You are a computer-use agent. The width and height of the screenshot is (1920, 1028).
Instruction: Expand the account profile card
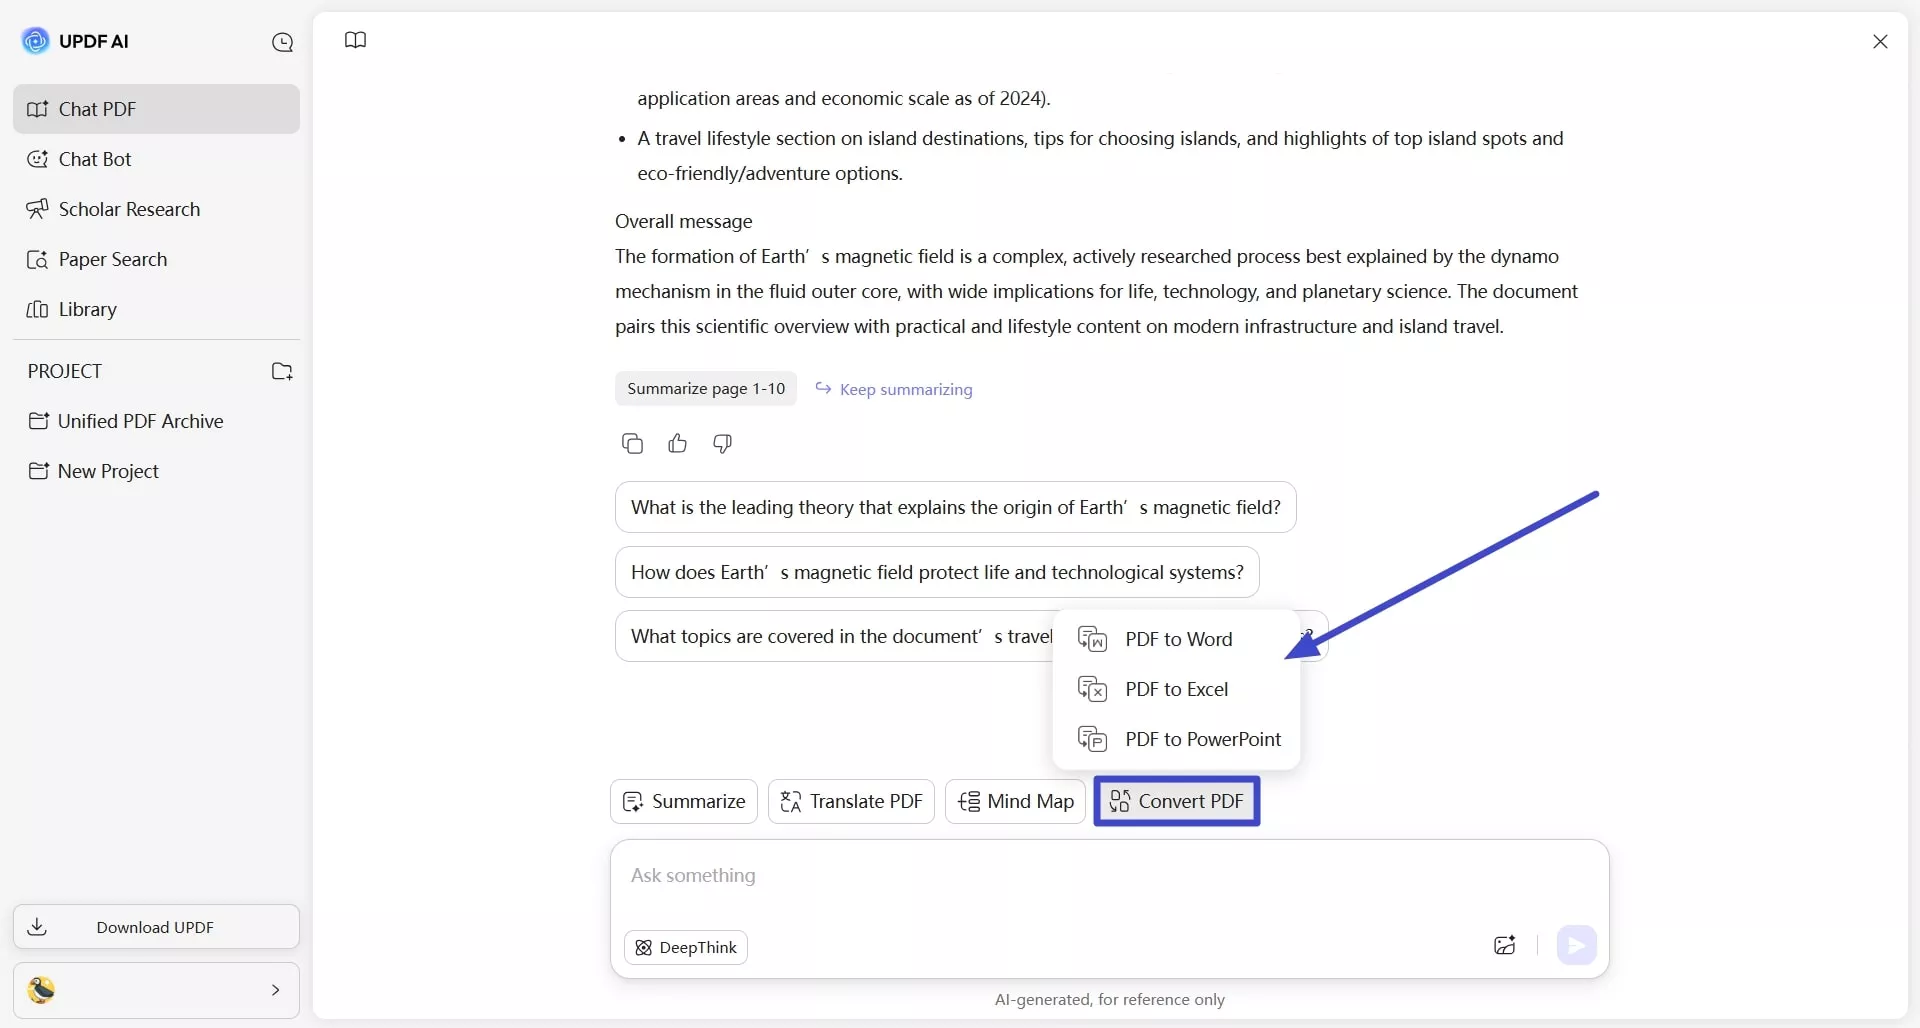click(276, 990)
